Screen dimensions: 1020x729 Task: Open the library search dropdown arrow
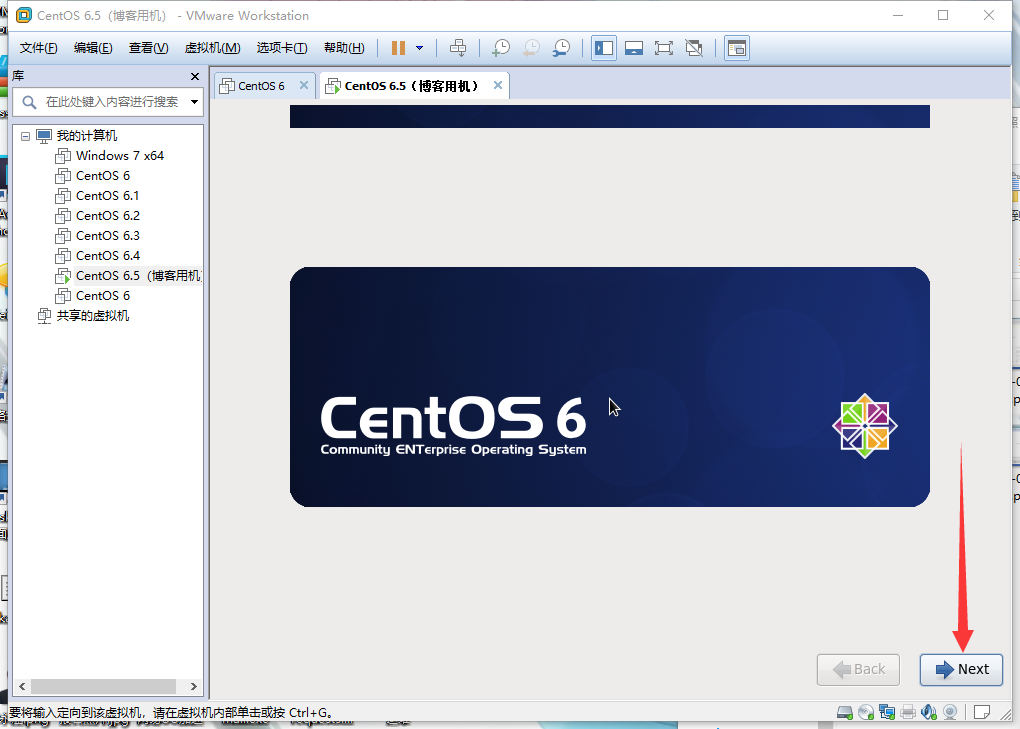193,101
